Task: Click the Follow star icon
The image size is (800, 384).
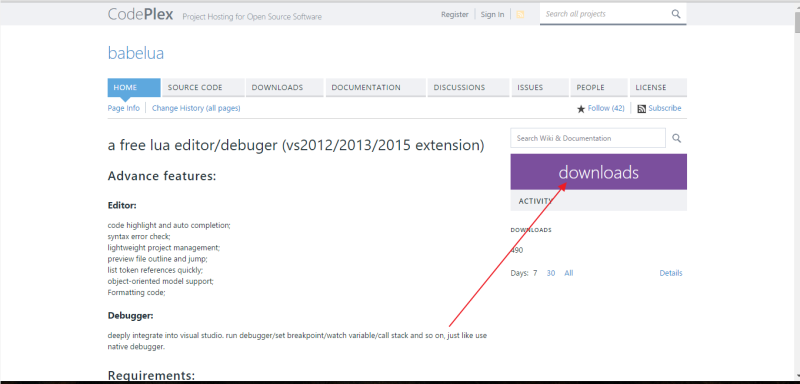Action: [x=581, y=109]
